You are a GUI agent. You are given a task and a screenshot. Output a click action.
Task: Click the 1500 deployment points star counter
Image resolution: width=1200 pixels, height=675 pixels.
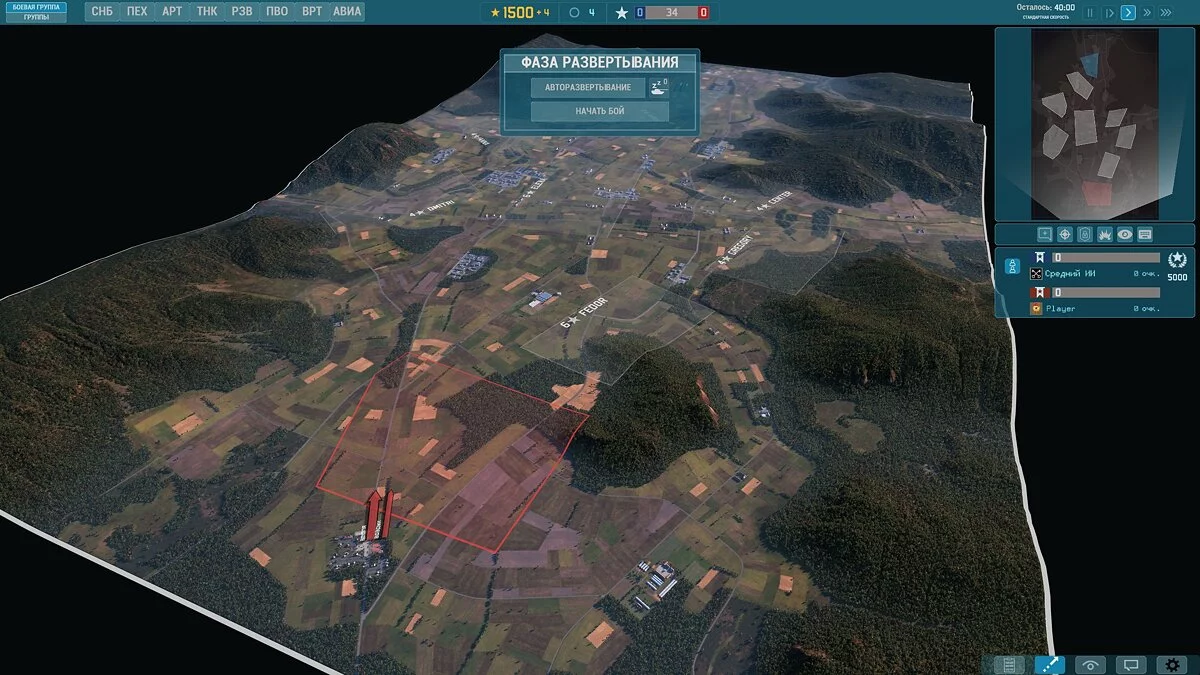[x=519, y=12]
